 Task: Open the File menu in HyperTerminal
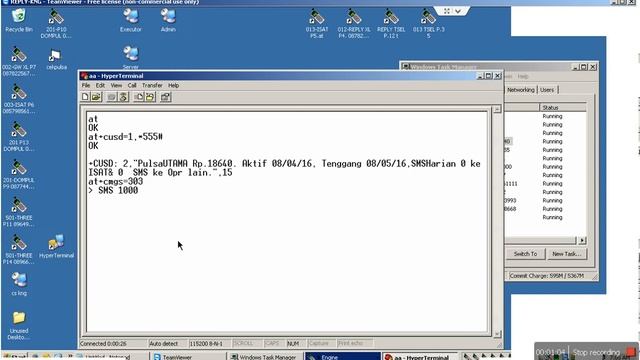86,85
